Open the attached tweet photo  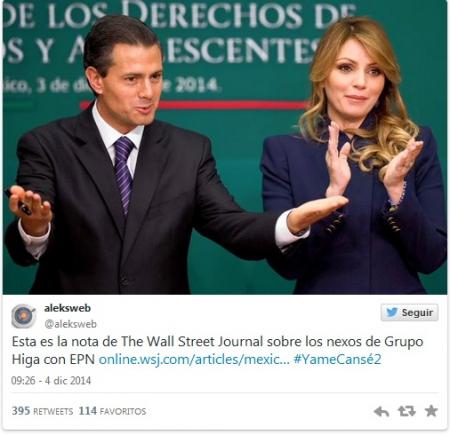[x=225, y=147]
